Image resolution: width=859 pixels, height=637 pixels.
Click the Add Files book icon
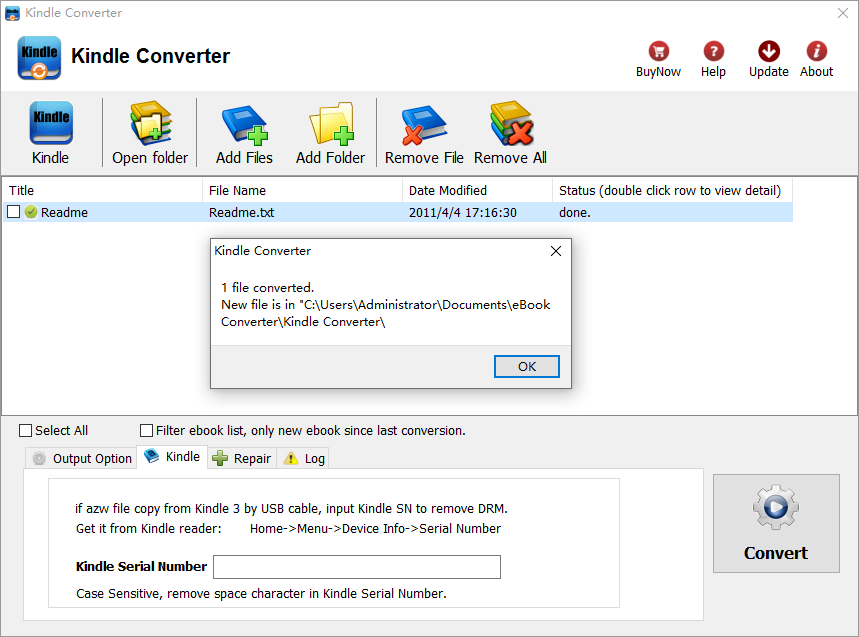244,125
